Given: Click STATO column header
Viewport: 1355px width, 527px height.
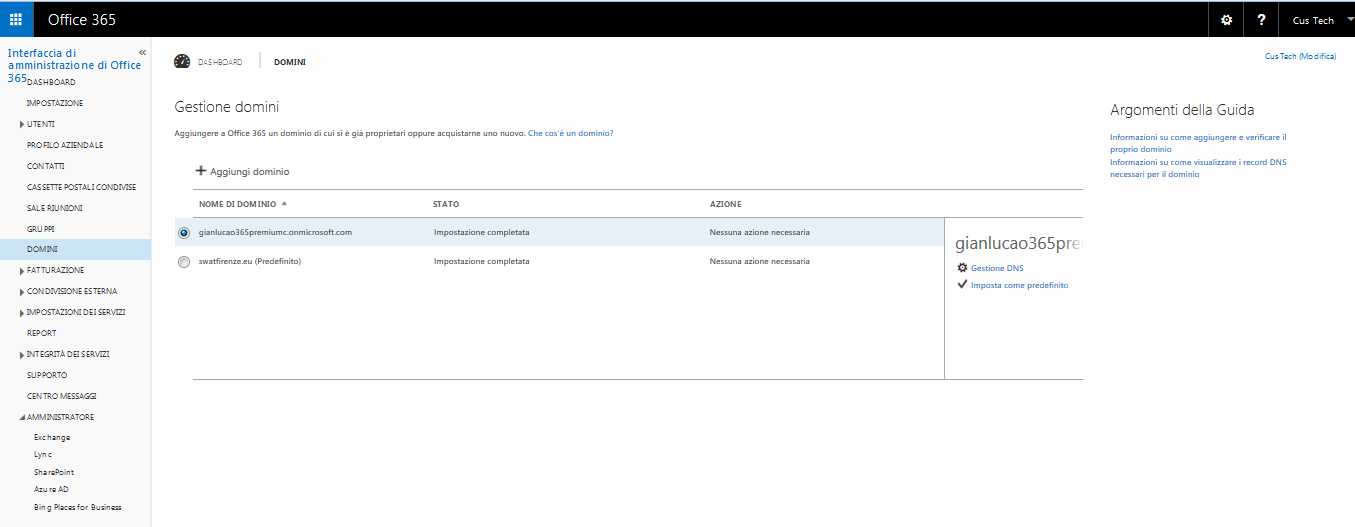Looking at the screenshot, I should pyautogui.click(x=446, y=204).
